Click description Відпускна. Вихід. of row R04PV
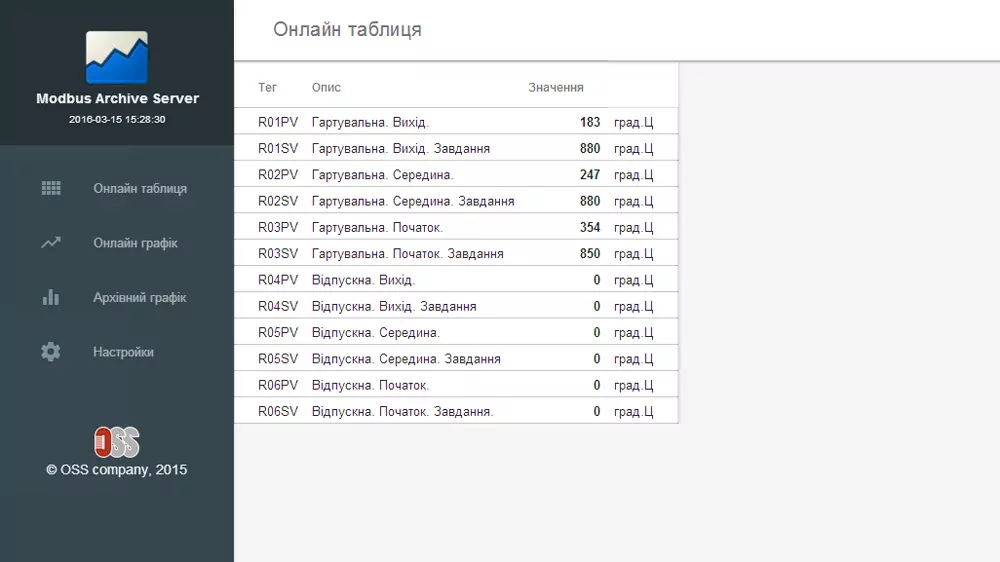 pyautogui.click(x=363, y=280)
